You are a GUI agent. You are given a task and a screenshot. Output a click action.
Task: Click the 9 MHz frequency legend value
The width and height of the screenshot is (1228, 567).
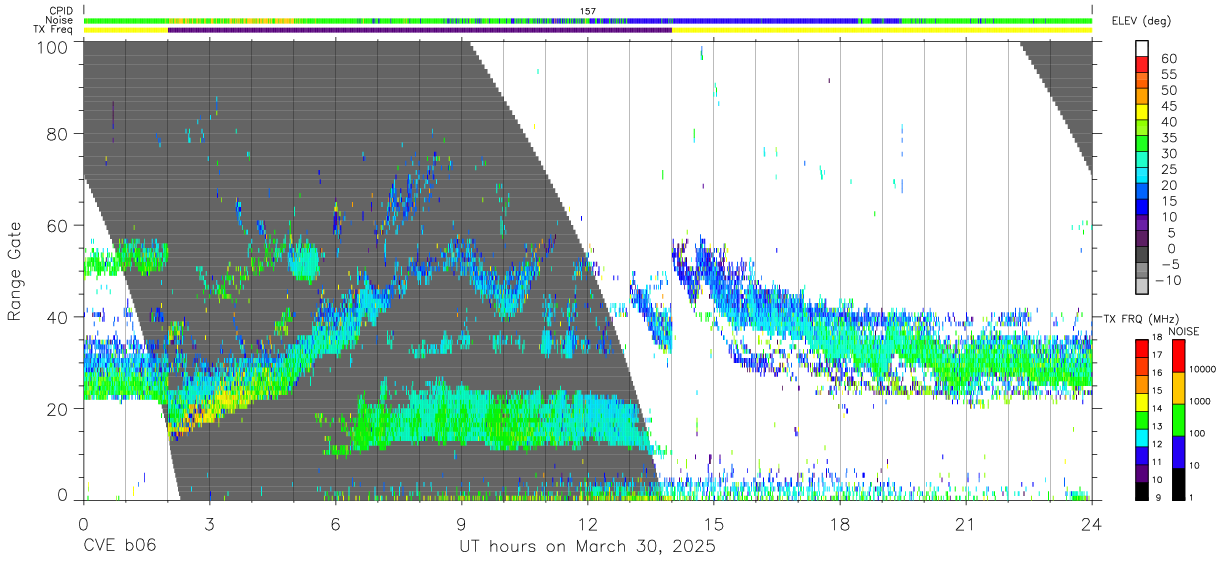point(1157,497)
